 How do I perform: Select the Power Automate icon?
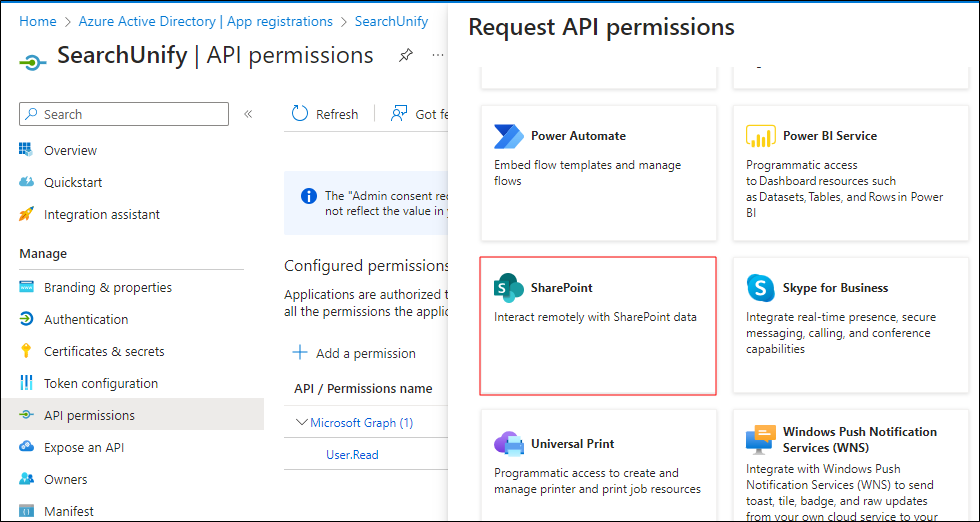click(x=509, y=136)
